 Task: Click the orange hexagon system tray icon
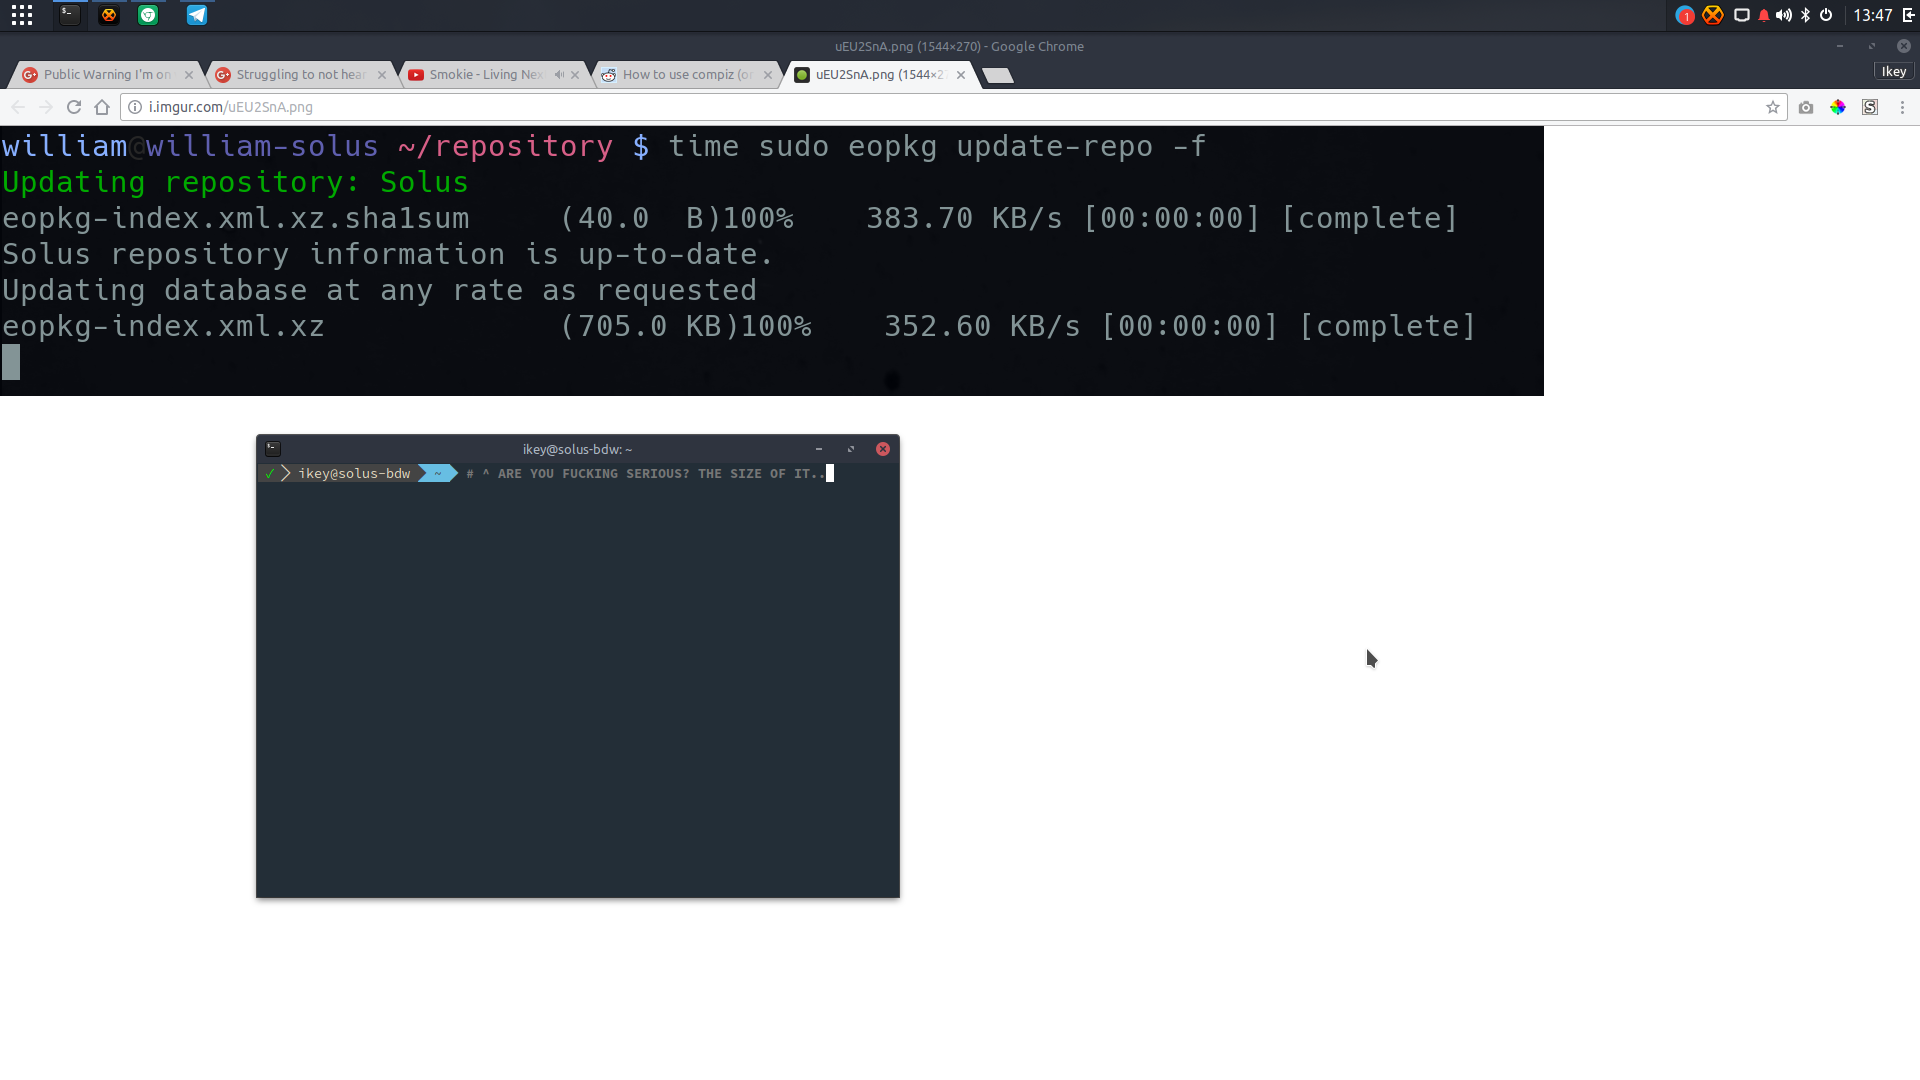point(1713,15)
